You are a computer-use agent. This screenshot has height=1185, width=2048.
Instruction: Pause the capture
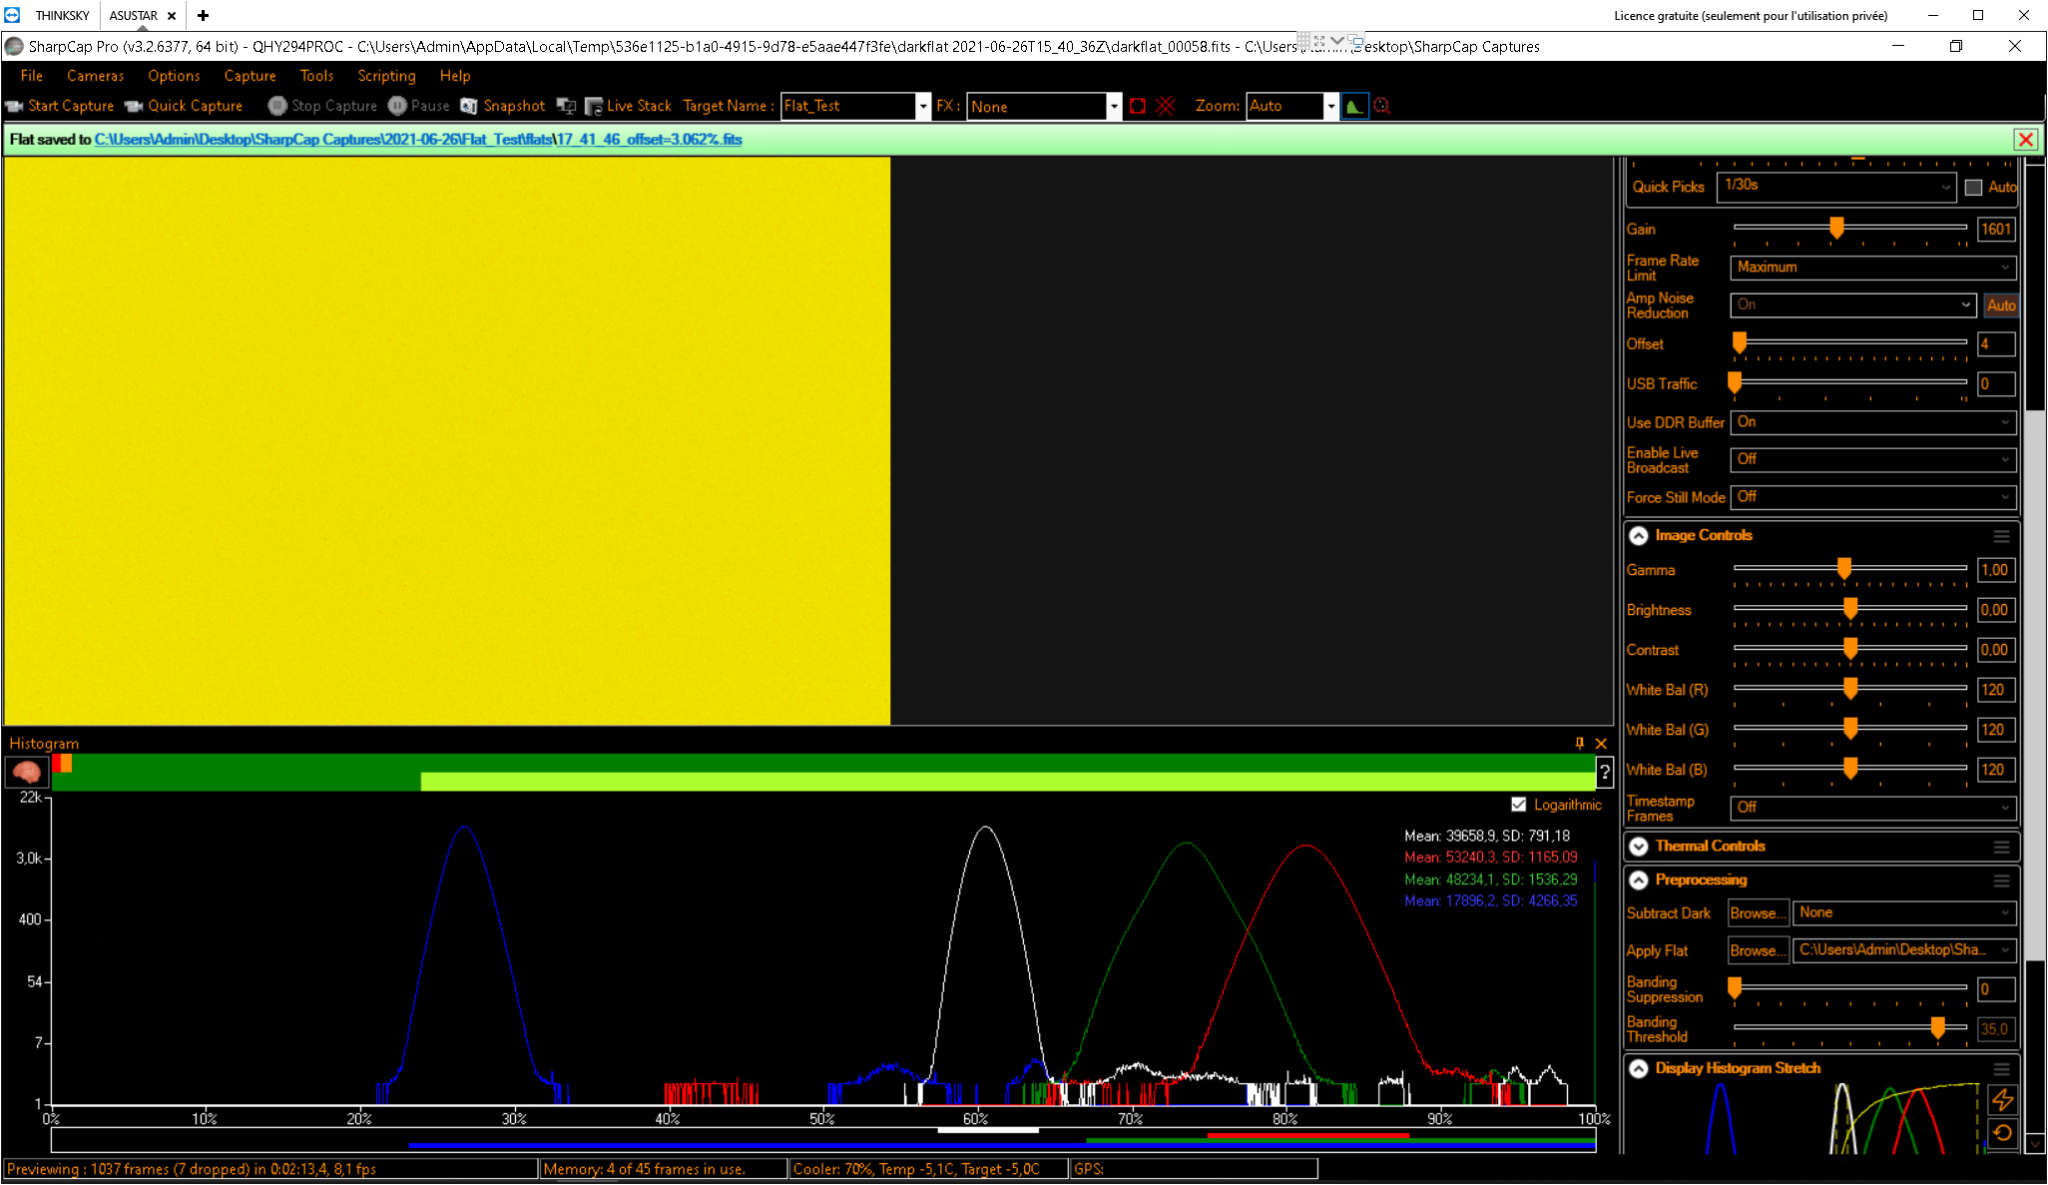click(419, 106)
